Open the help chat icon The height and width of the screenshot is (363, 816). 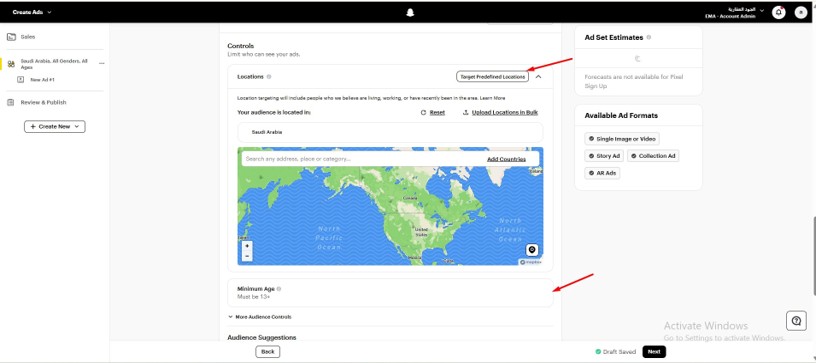tap(796, 320)
